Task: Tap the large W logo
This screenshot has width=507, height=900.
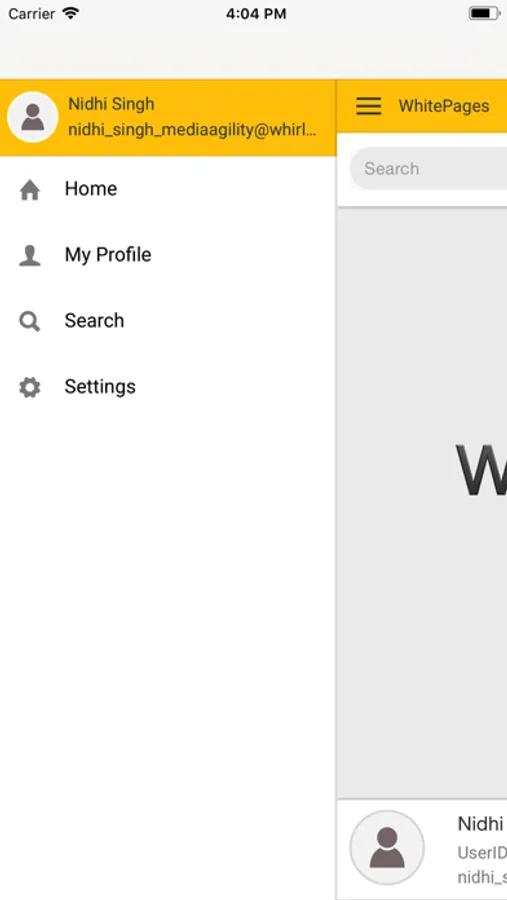Action: pos(481,470)
